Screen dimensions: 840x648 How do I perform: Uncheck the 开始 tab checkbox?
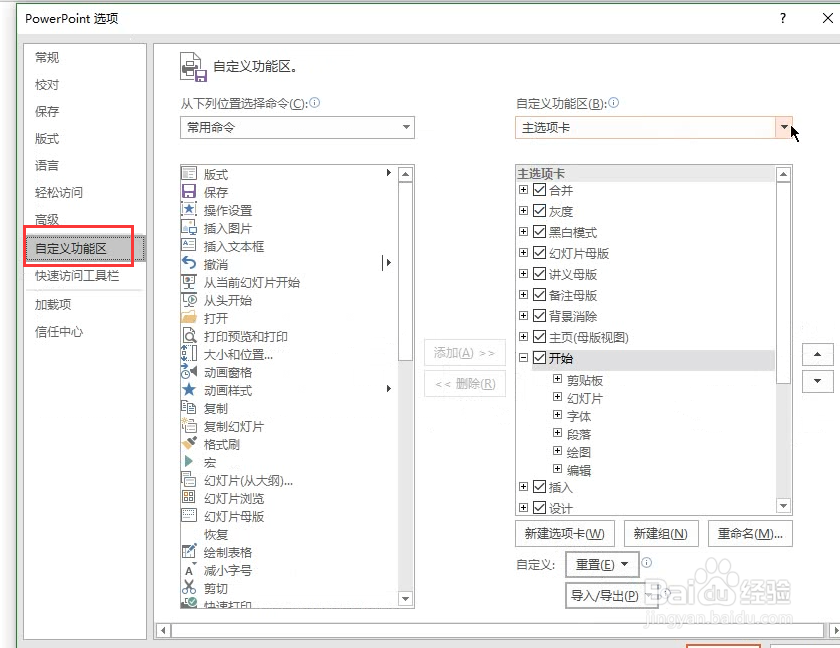(x=539, y=357)
